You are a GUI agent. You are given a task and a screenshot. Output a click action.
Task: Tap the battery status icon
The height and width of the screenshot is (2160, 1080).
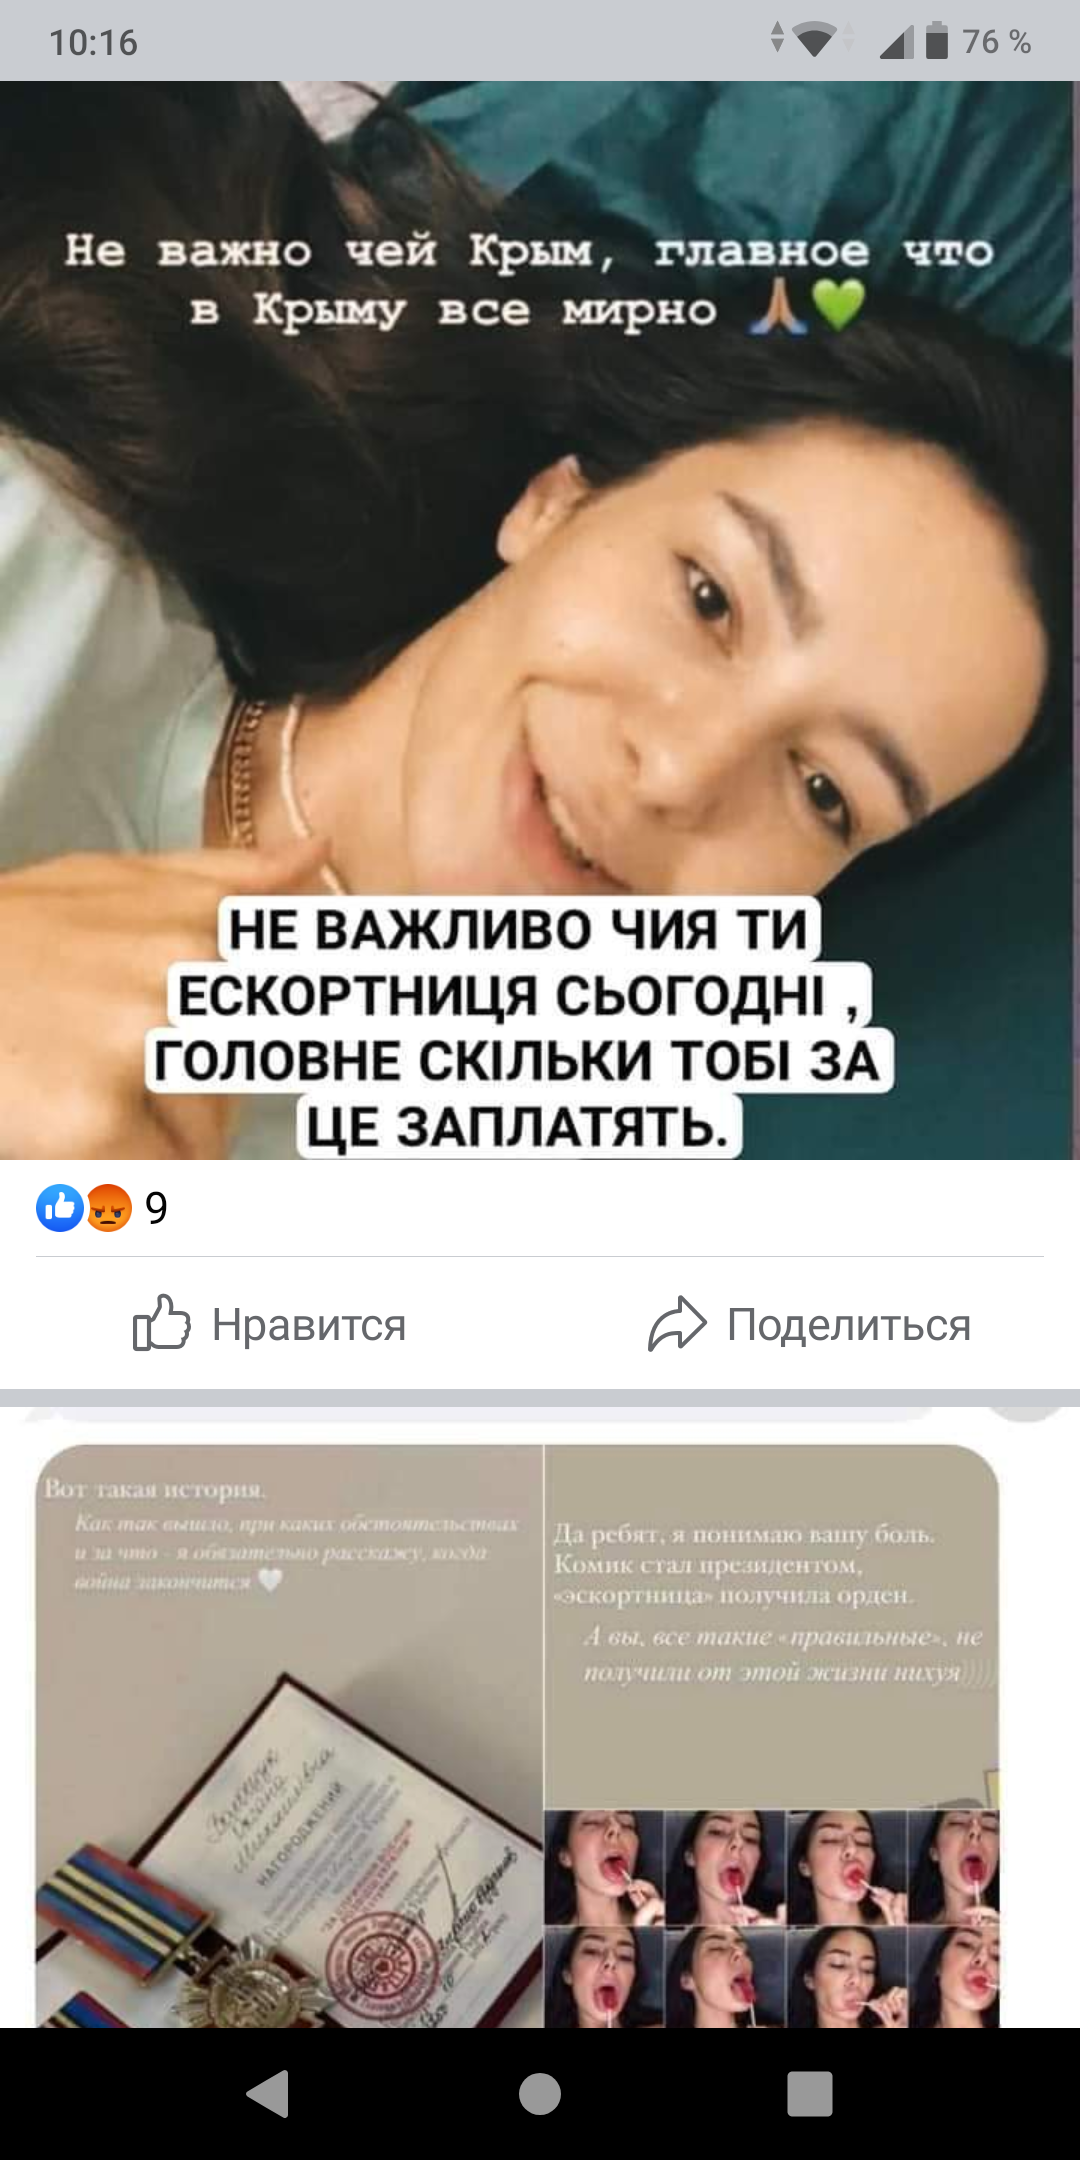pyautogui.click(x=937, y=41)
